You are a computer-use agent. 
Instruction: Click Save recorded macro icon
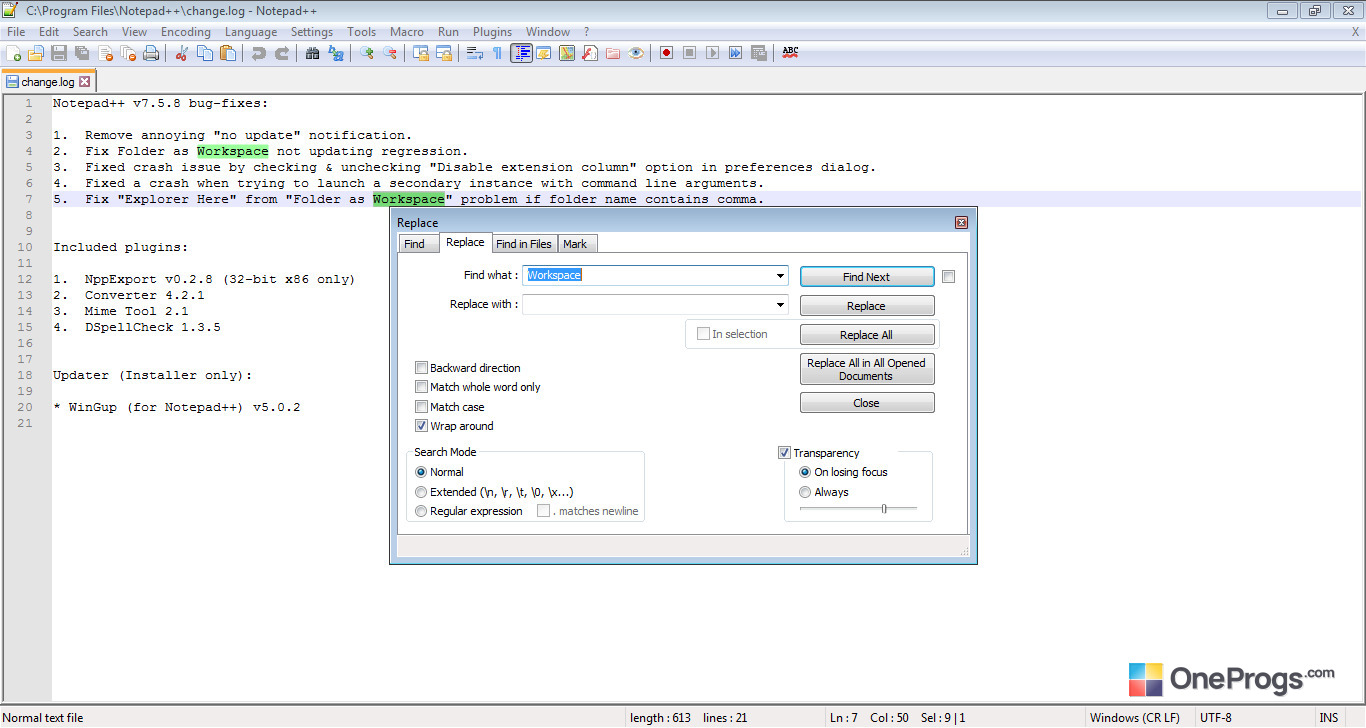tap(758, 53)
